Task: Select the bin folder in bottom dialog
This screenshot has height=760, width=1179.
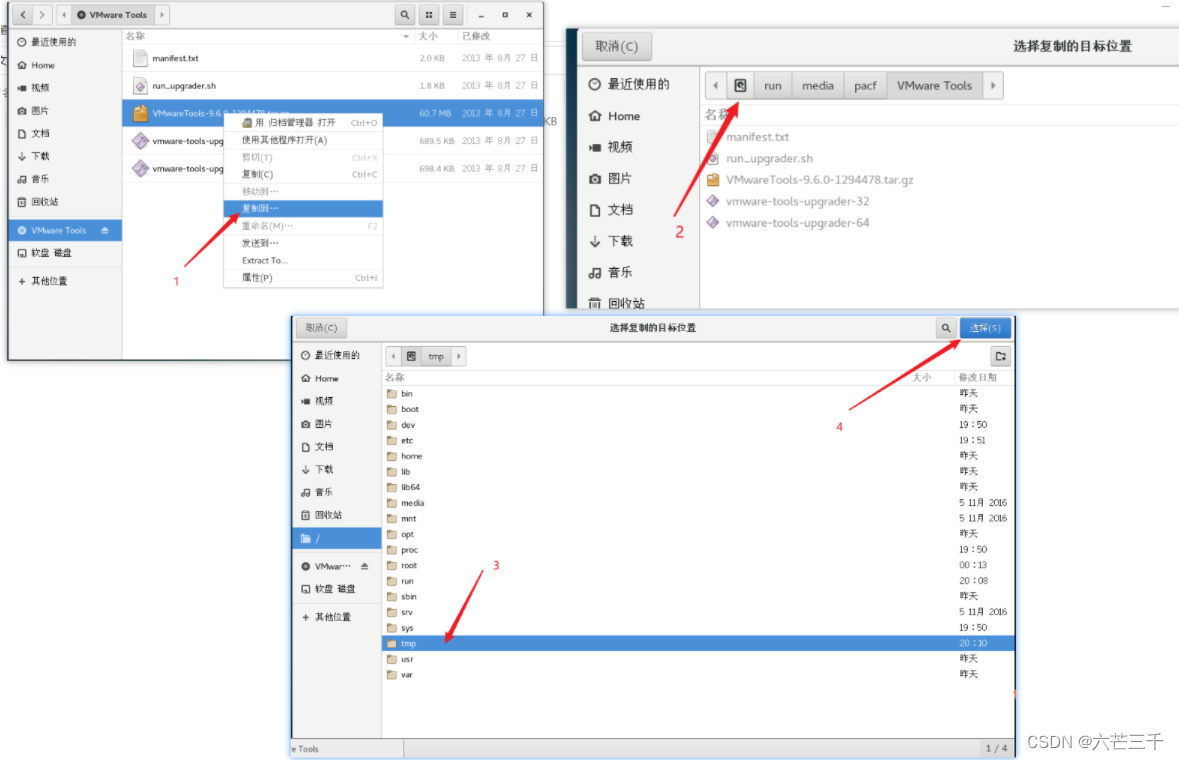Action: click(x=699, y=393)
